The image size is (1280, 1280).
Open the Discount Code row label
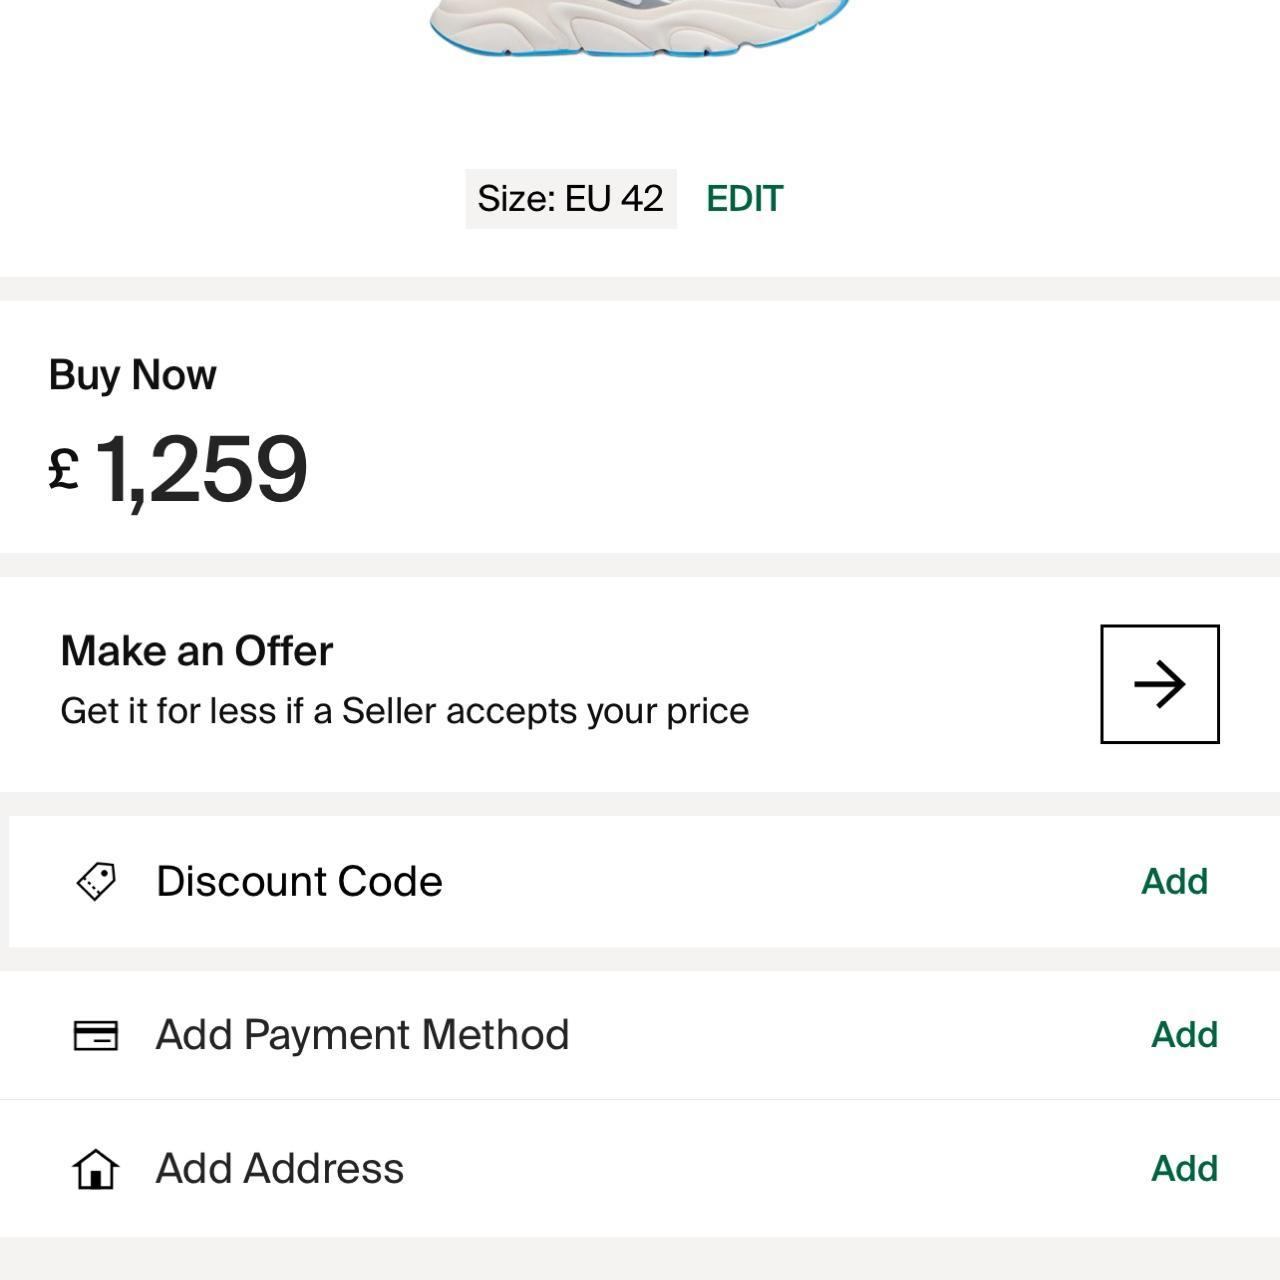pyautogui.click(x=299, y=881)
